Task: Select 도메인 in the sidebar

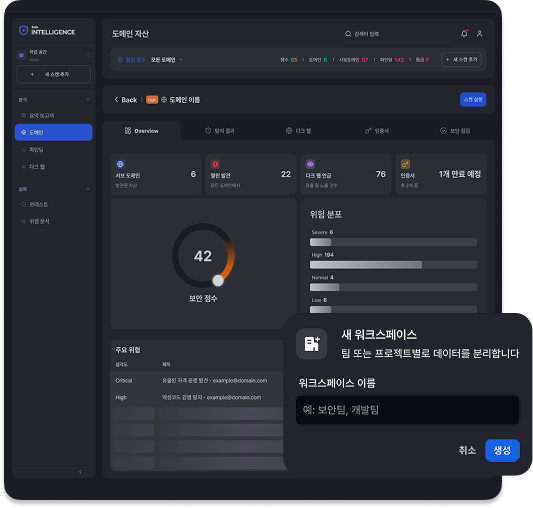Action: click(54, 132)
